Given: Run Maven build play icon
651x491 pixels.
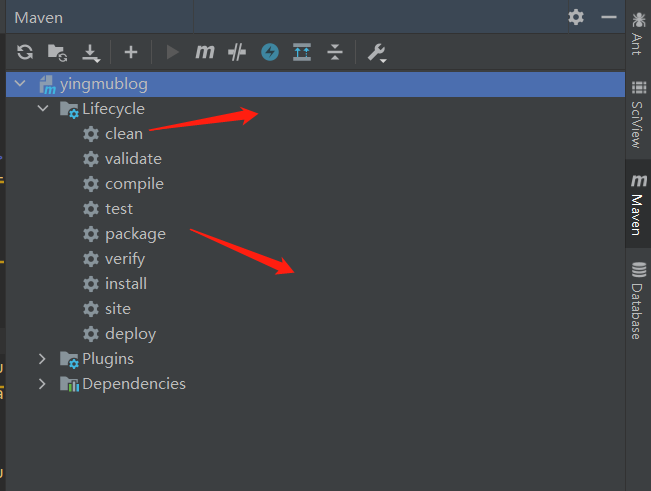Looking at the screenshot, I should 172,52.
